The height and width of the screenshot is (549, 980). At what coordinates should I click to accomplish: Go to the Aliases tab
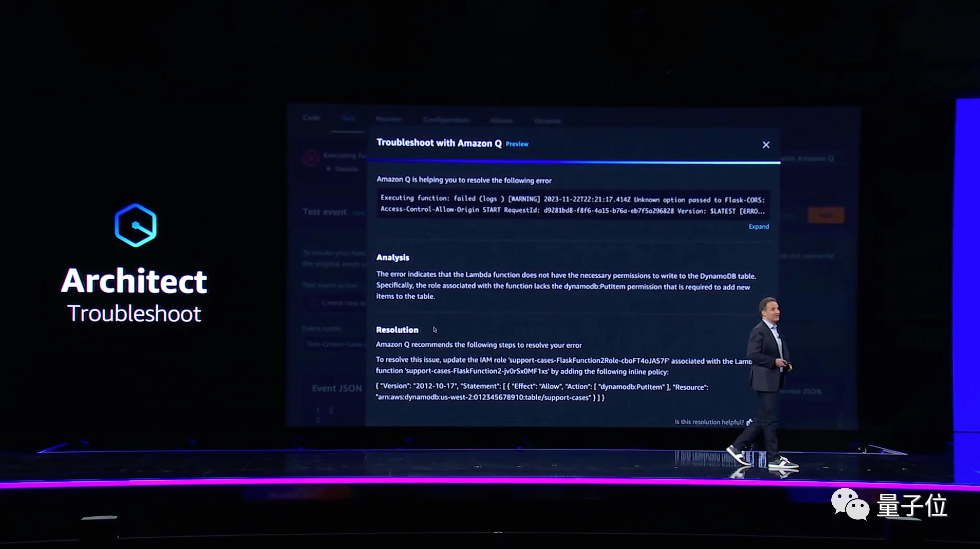[x=502, y=119]
